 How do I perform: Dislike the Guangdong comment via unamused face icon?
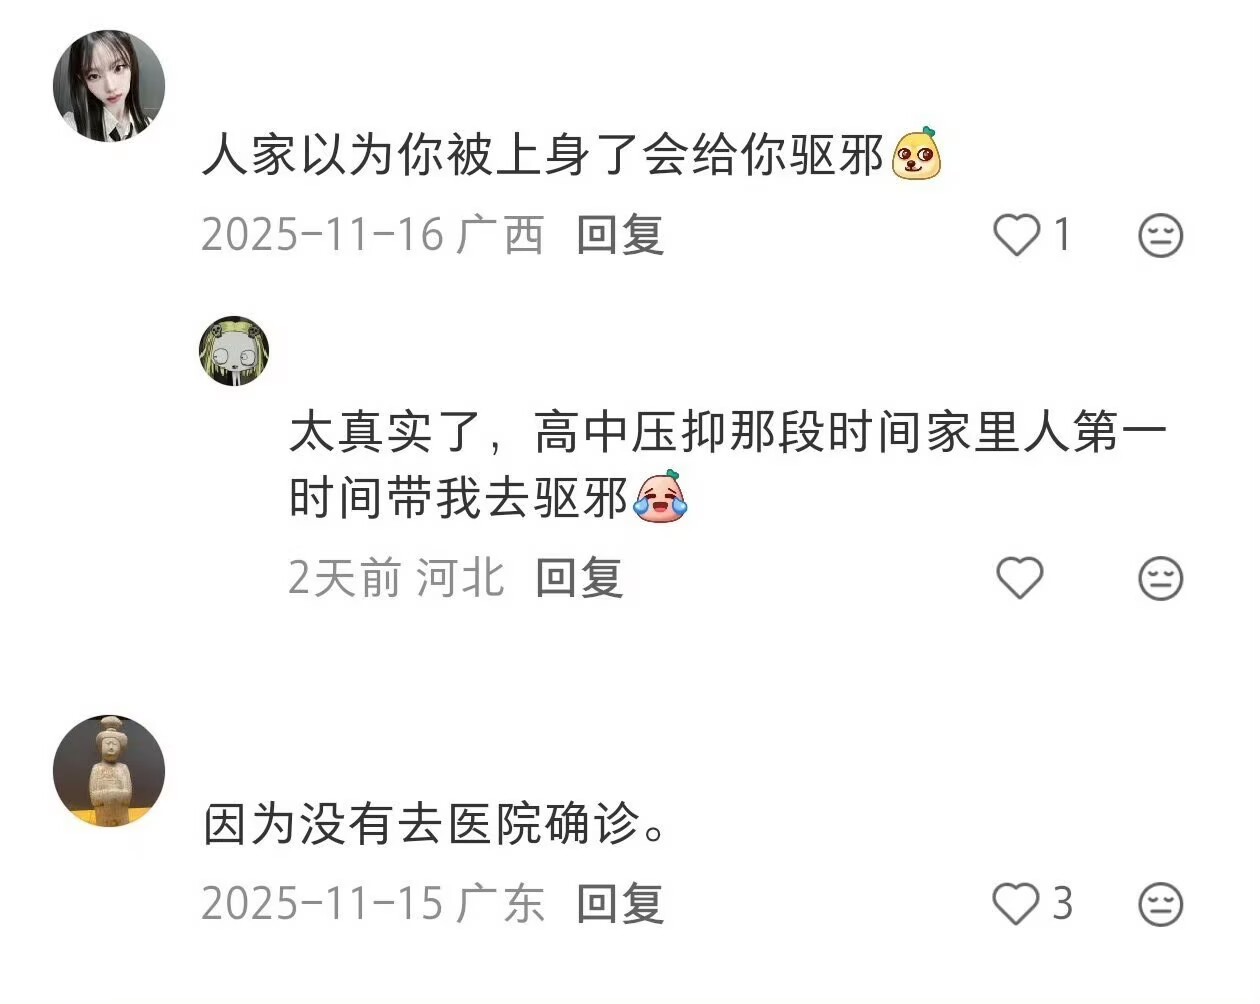[x=1161, y=905]
